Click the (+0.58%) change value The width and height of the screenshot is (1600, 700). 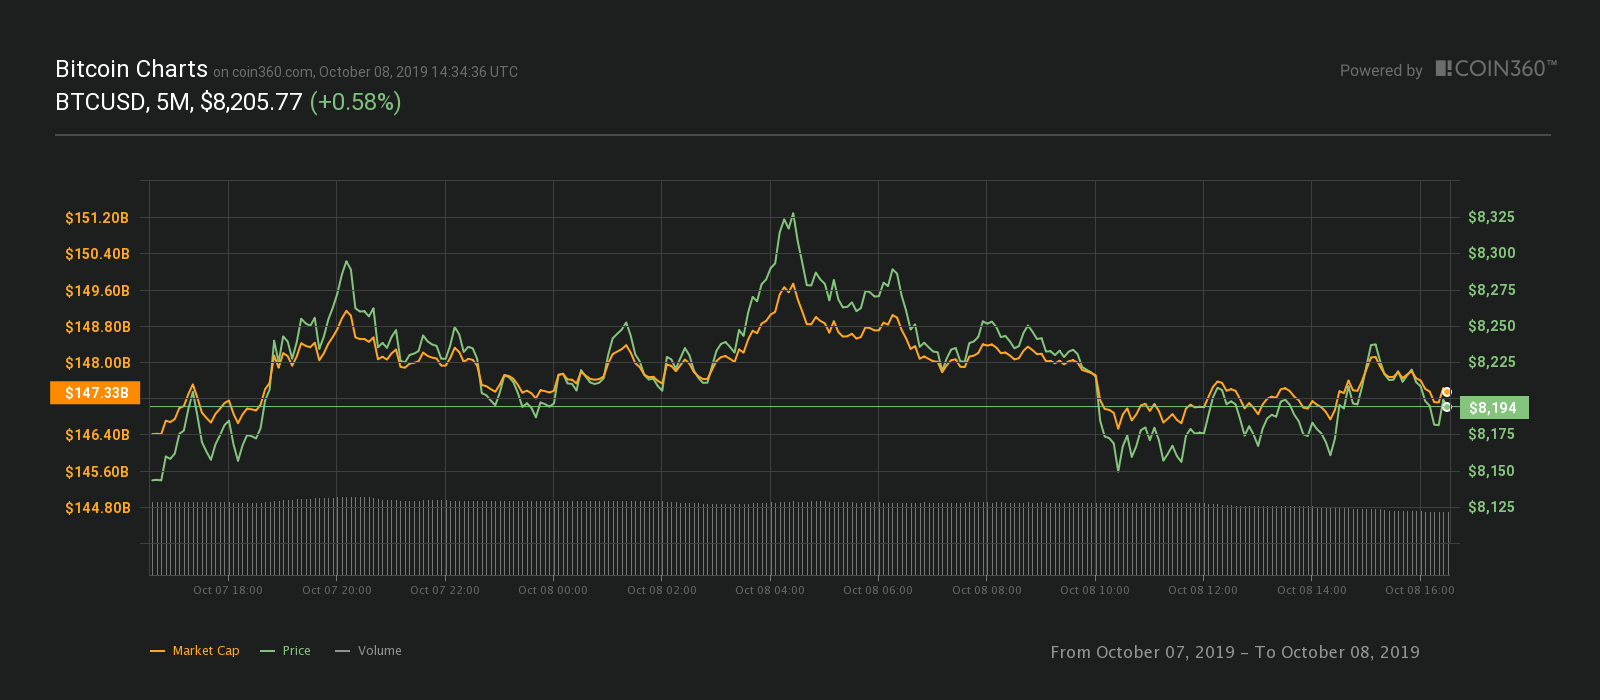[355, 102]
